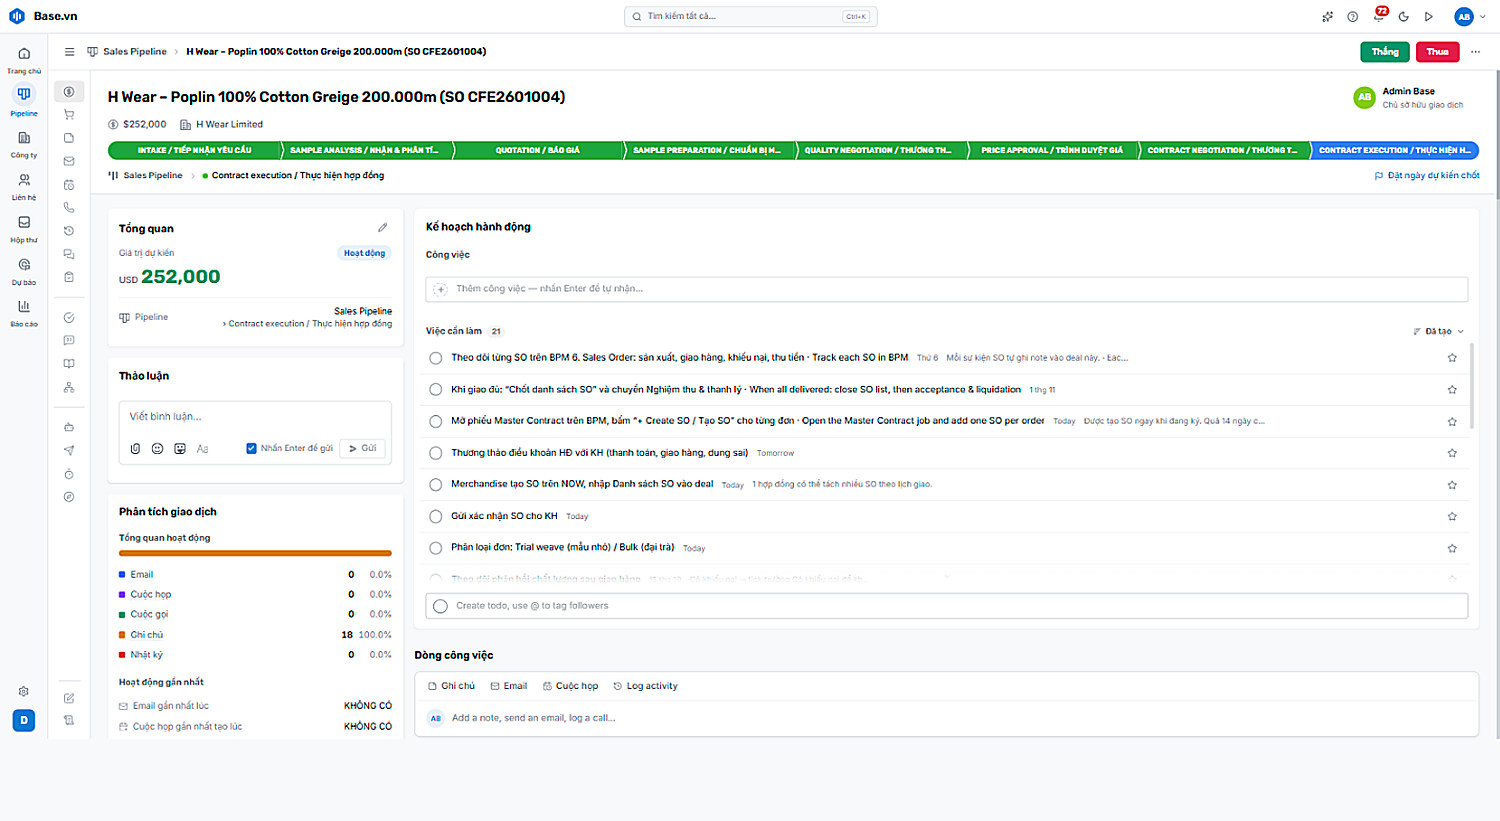Open the help question mark icon

coord(1353,17)
